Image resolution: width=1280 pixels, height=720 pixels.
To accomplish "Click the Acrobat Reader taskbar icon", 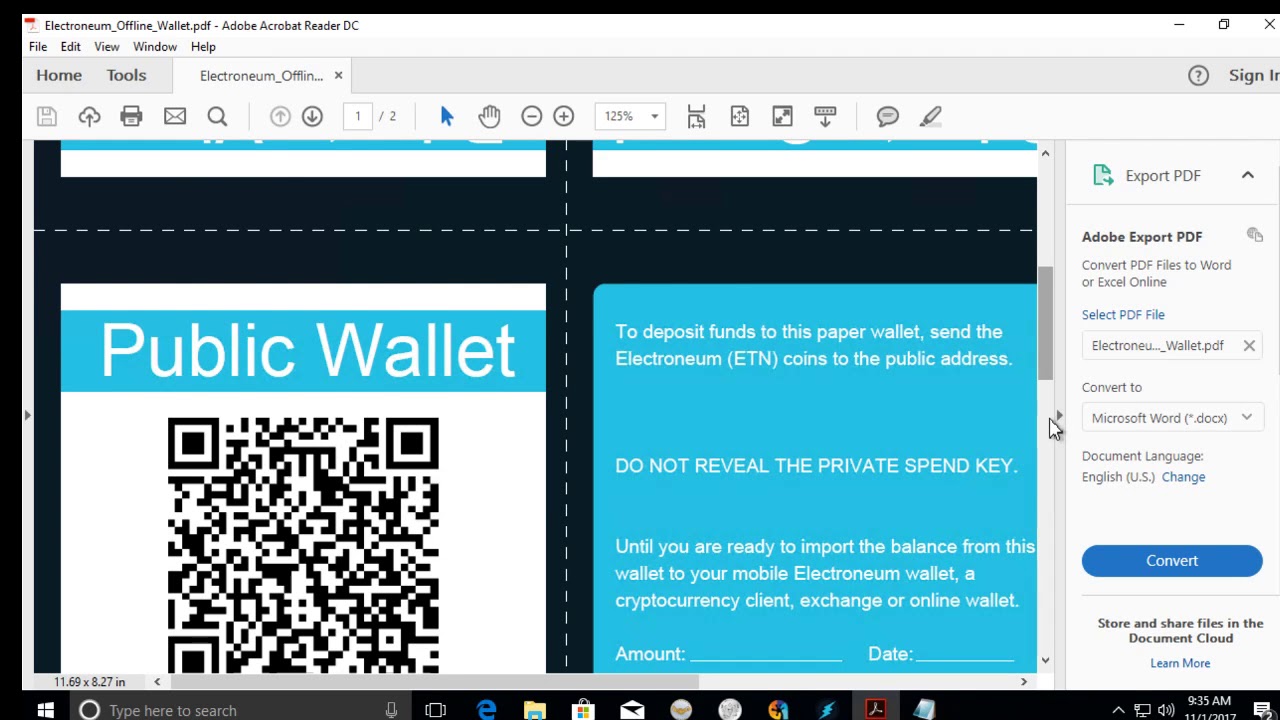I will (876, 710).
